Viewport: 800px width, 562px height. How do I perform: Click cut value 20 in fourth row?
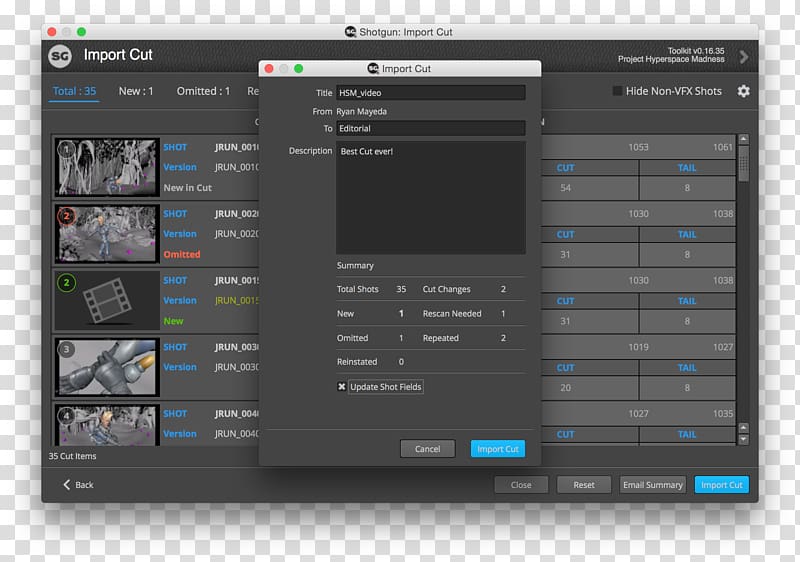[565, 388]
